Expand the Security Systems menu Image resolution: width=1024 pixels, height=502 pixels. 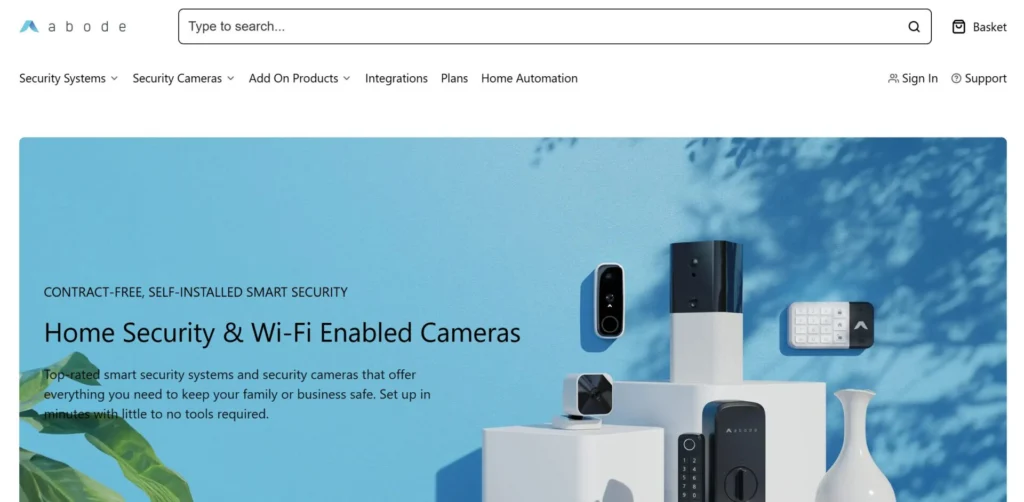coord(69,78)
